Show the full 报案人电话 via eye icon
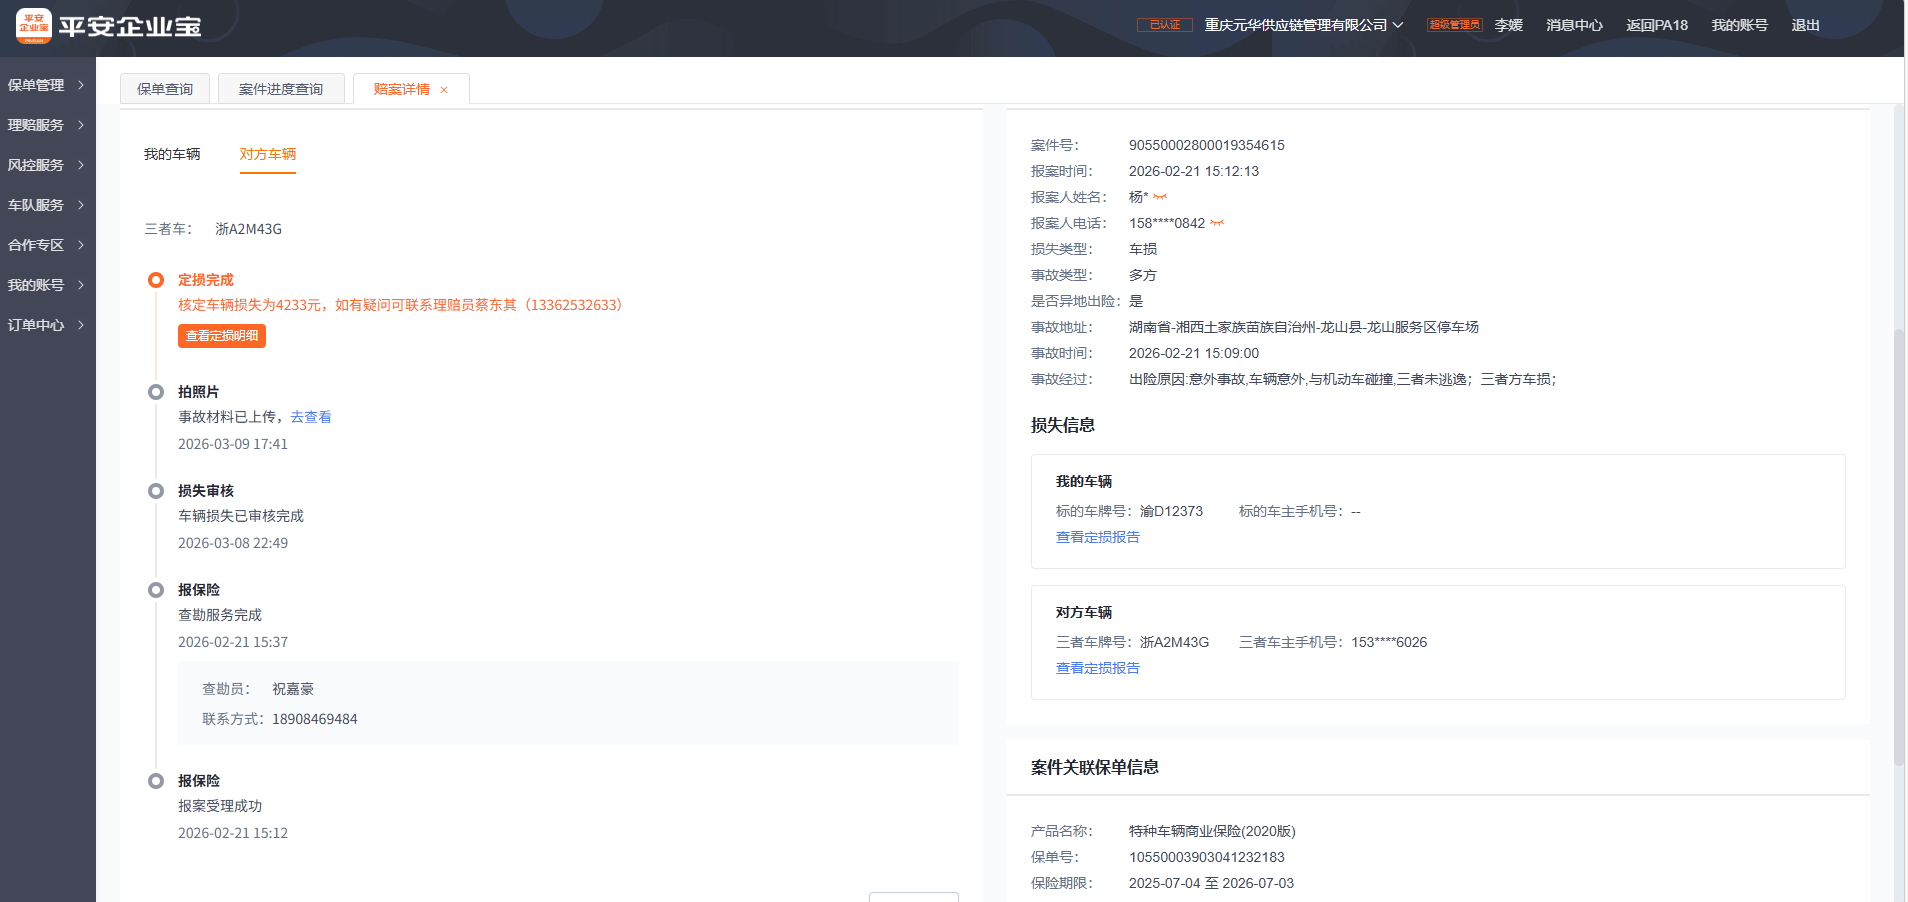 1217,223
